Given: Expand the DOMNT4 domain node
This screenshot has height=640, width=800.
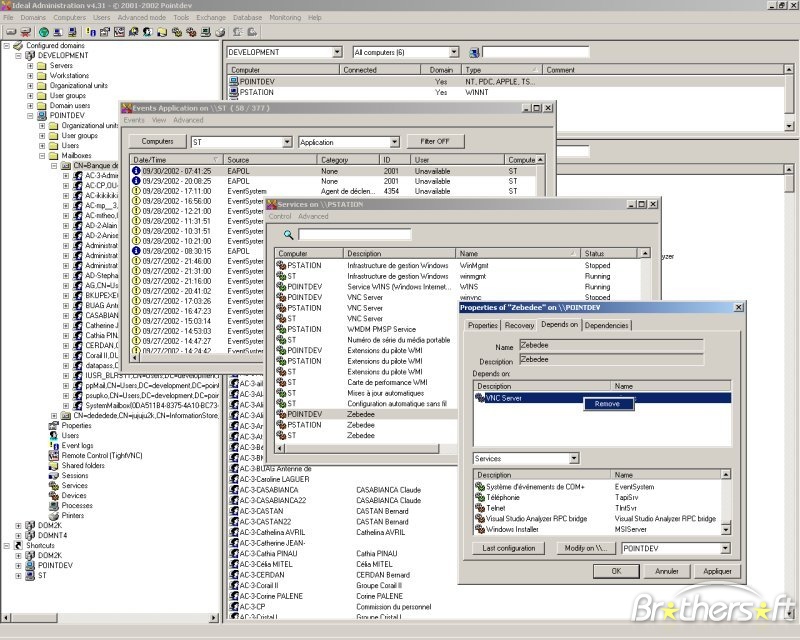Looking at the screenshot, I should click(x=18, y=535).
